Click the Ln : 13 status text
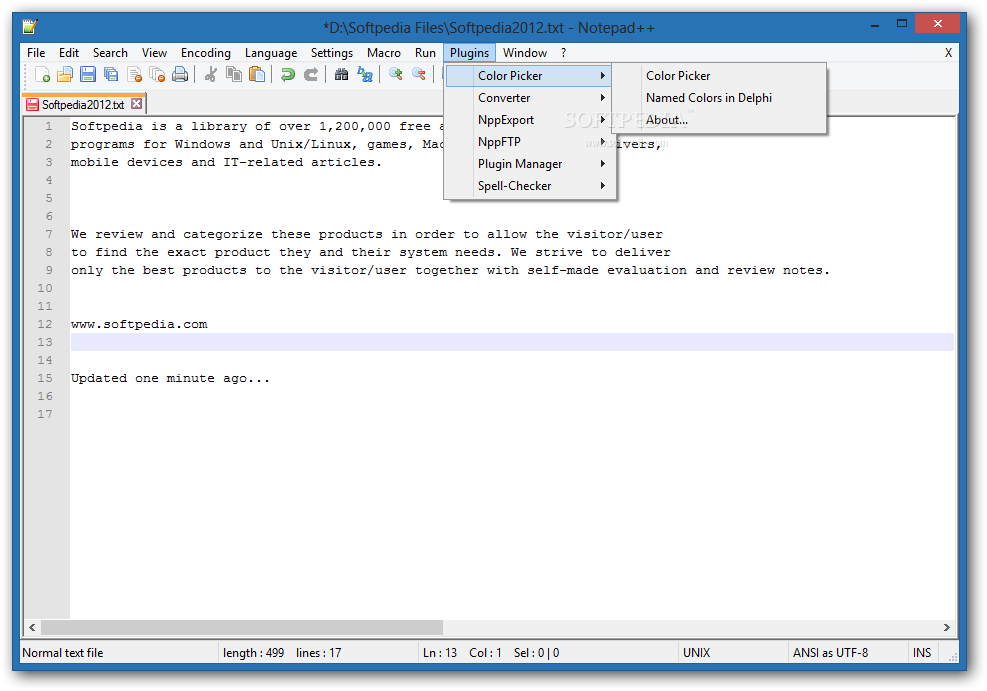 click(439, 653)
